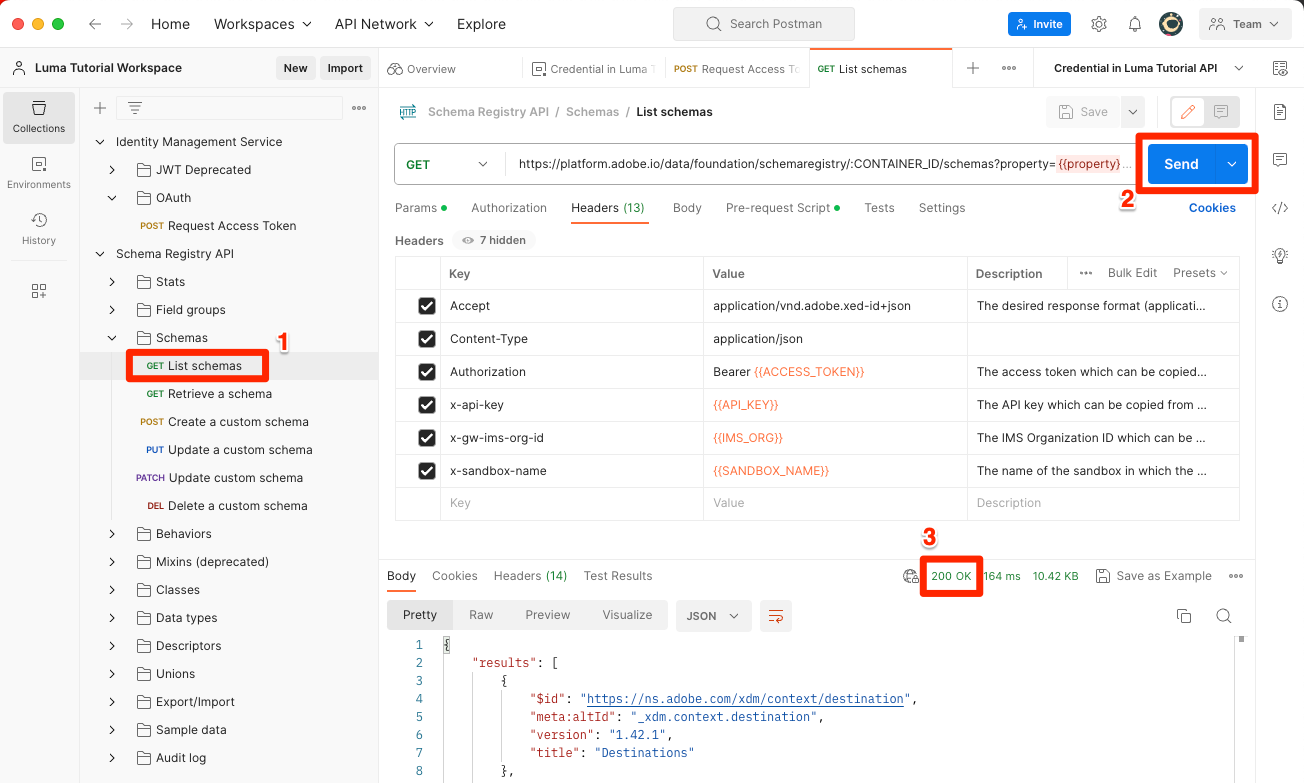Copy the response body with copy icon

coord(1184,616)
